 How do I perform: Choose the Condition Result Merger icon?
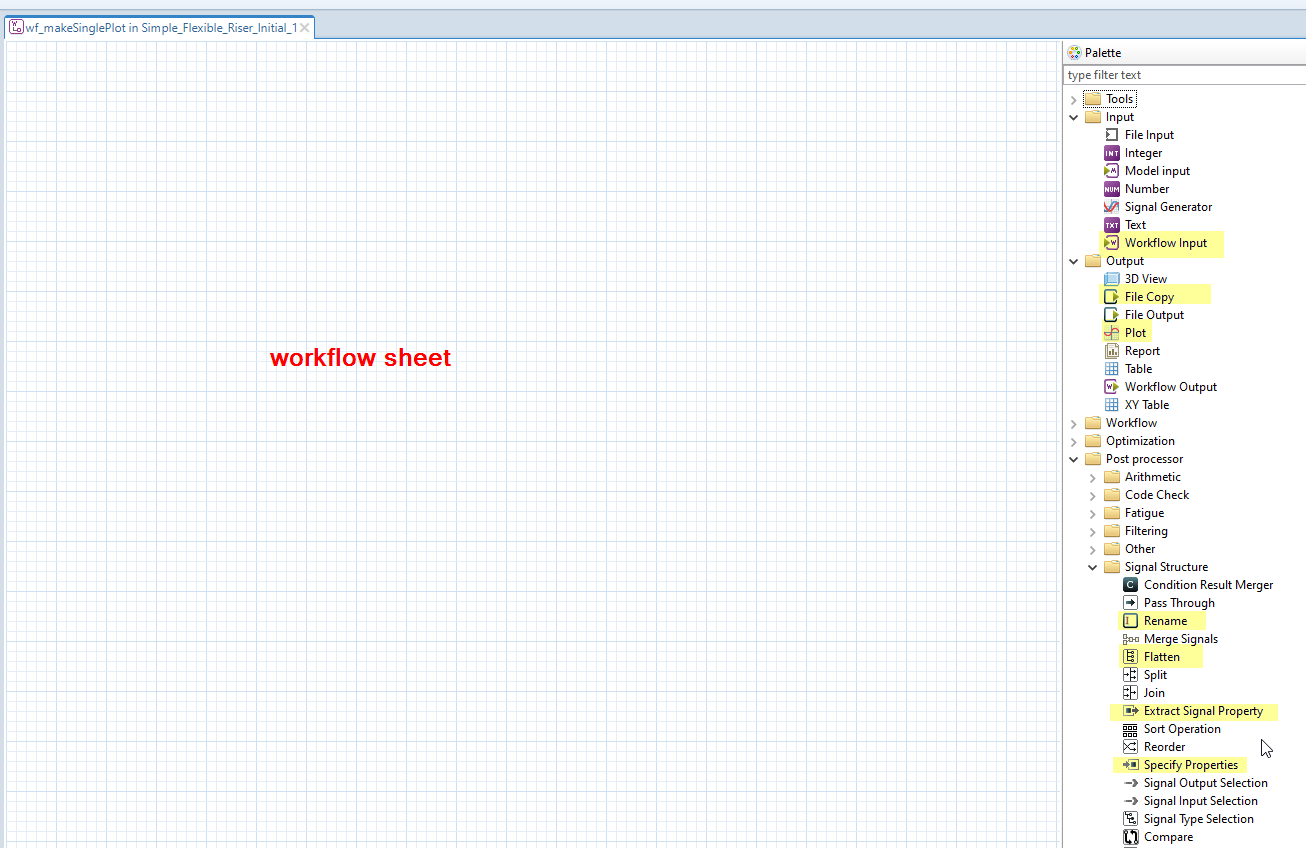coord(1130,585)
